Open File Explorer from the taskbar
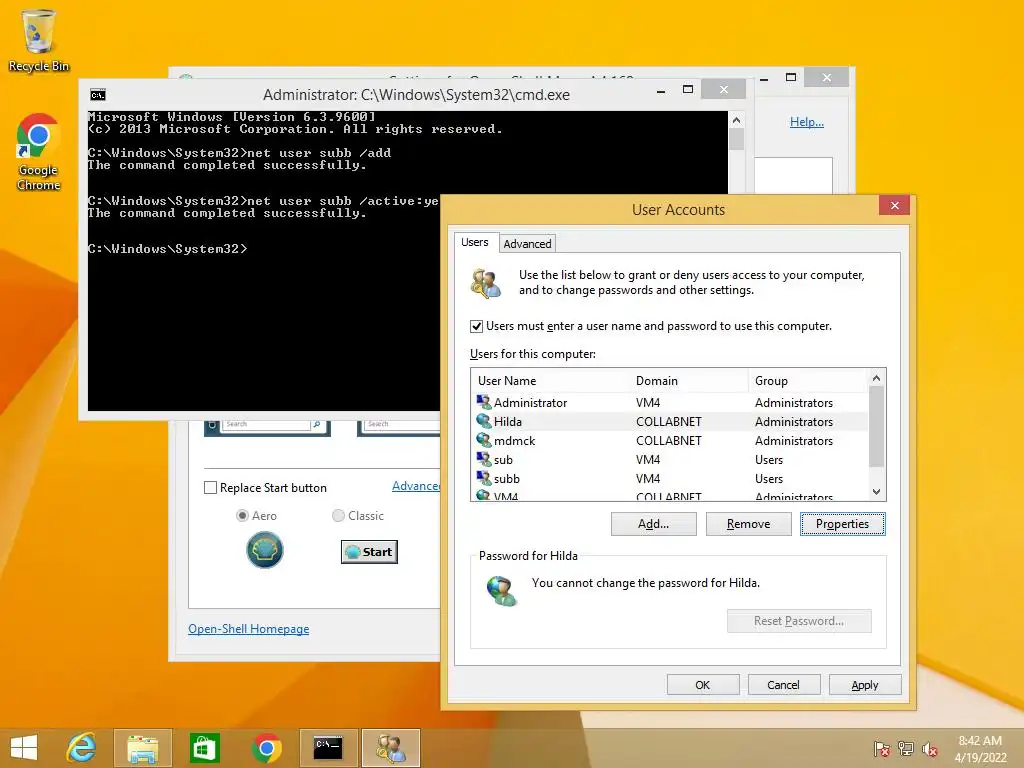Viewport: 1024px width, 768px height. [x=142, y=748]
